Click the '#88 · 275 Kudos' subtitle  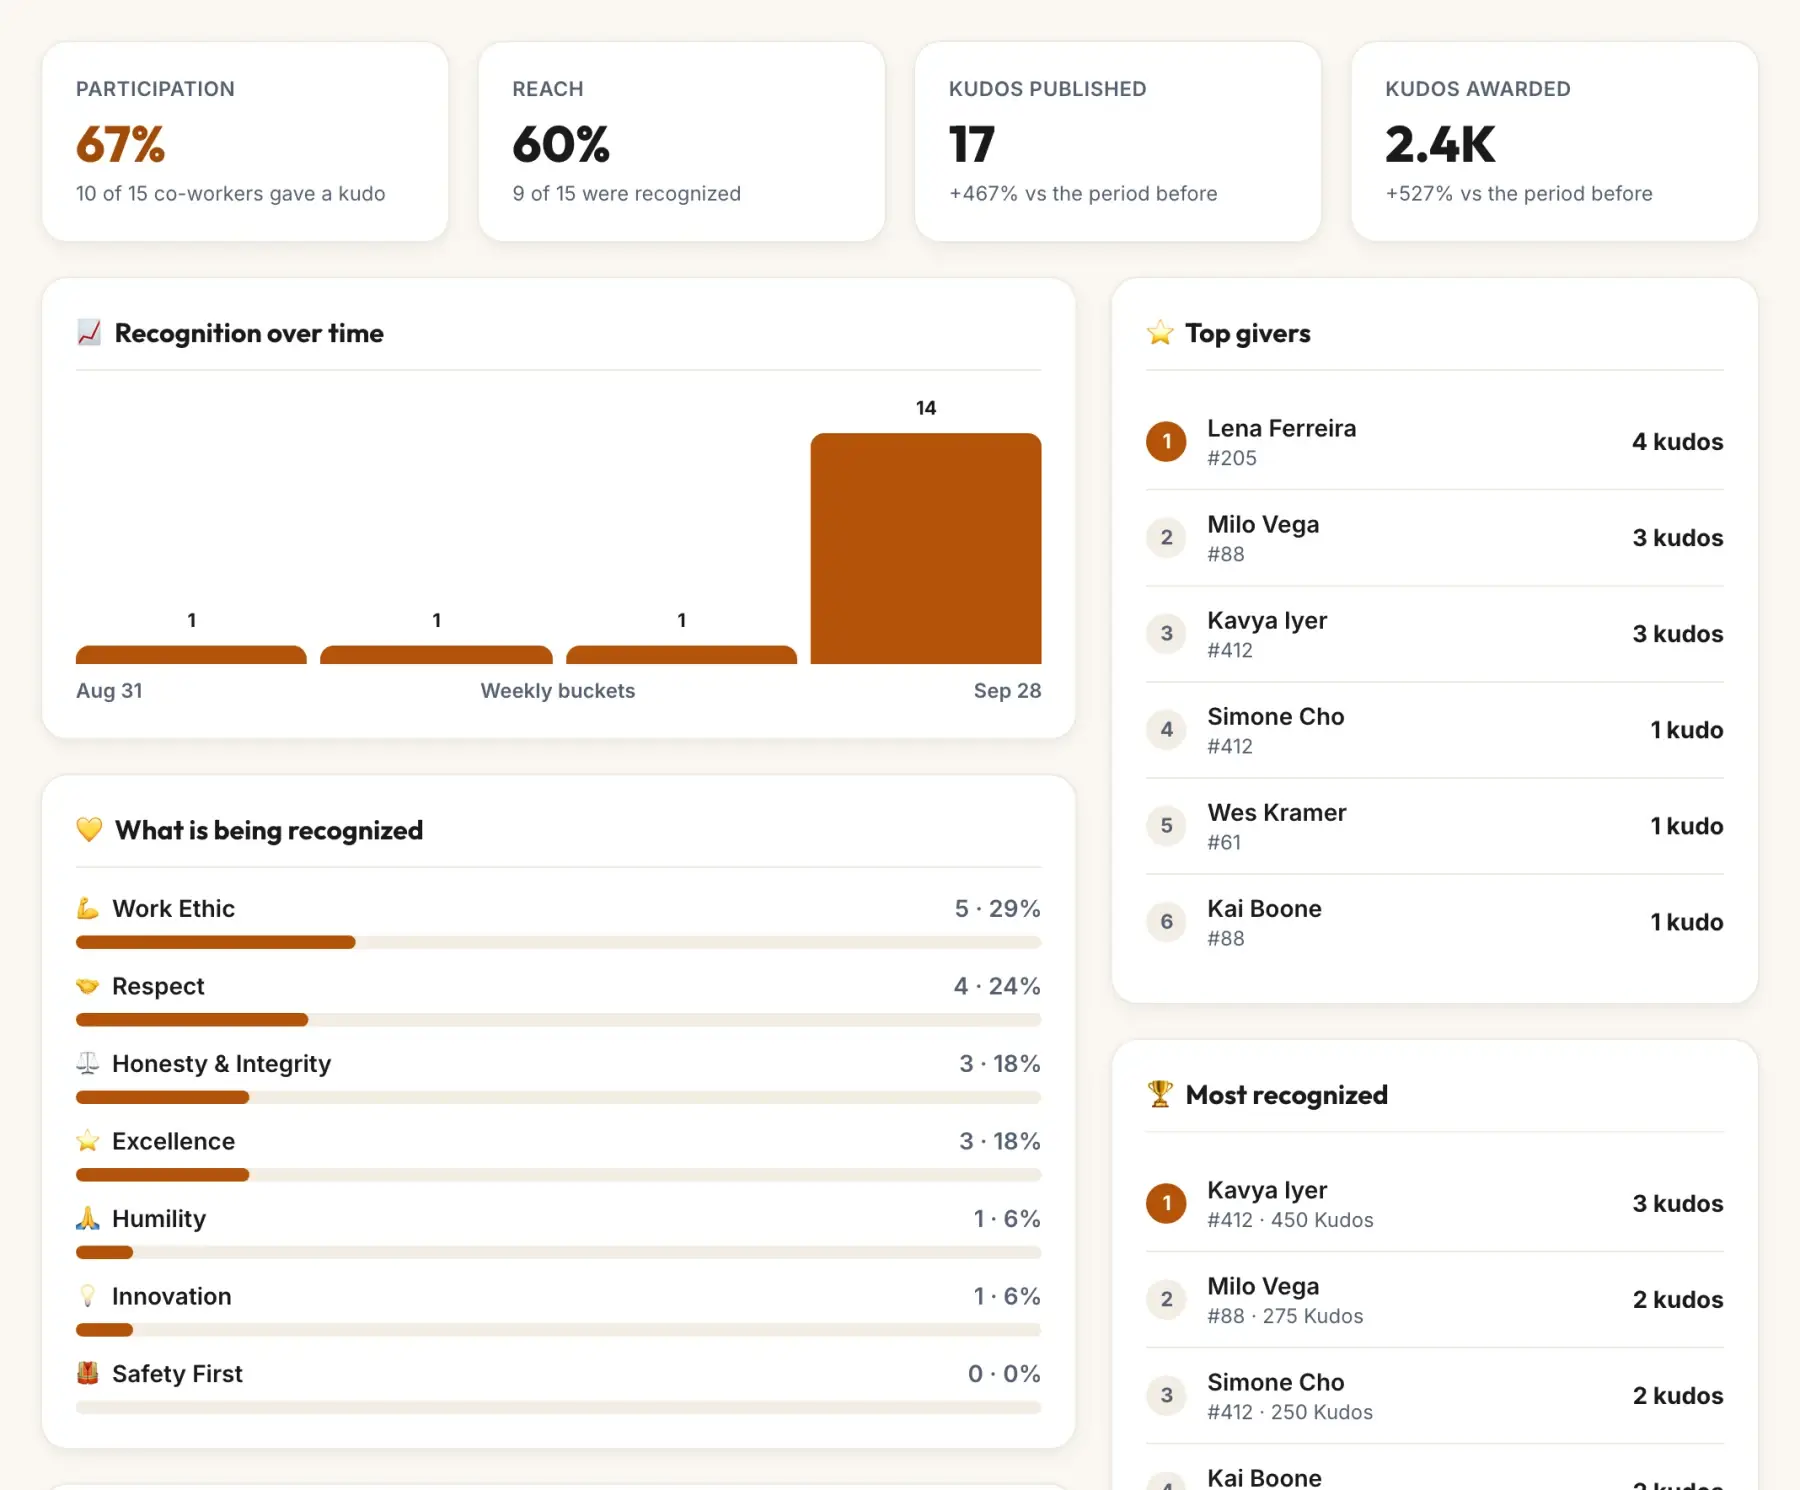1285,1316
